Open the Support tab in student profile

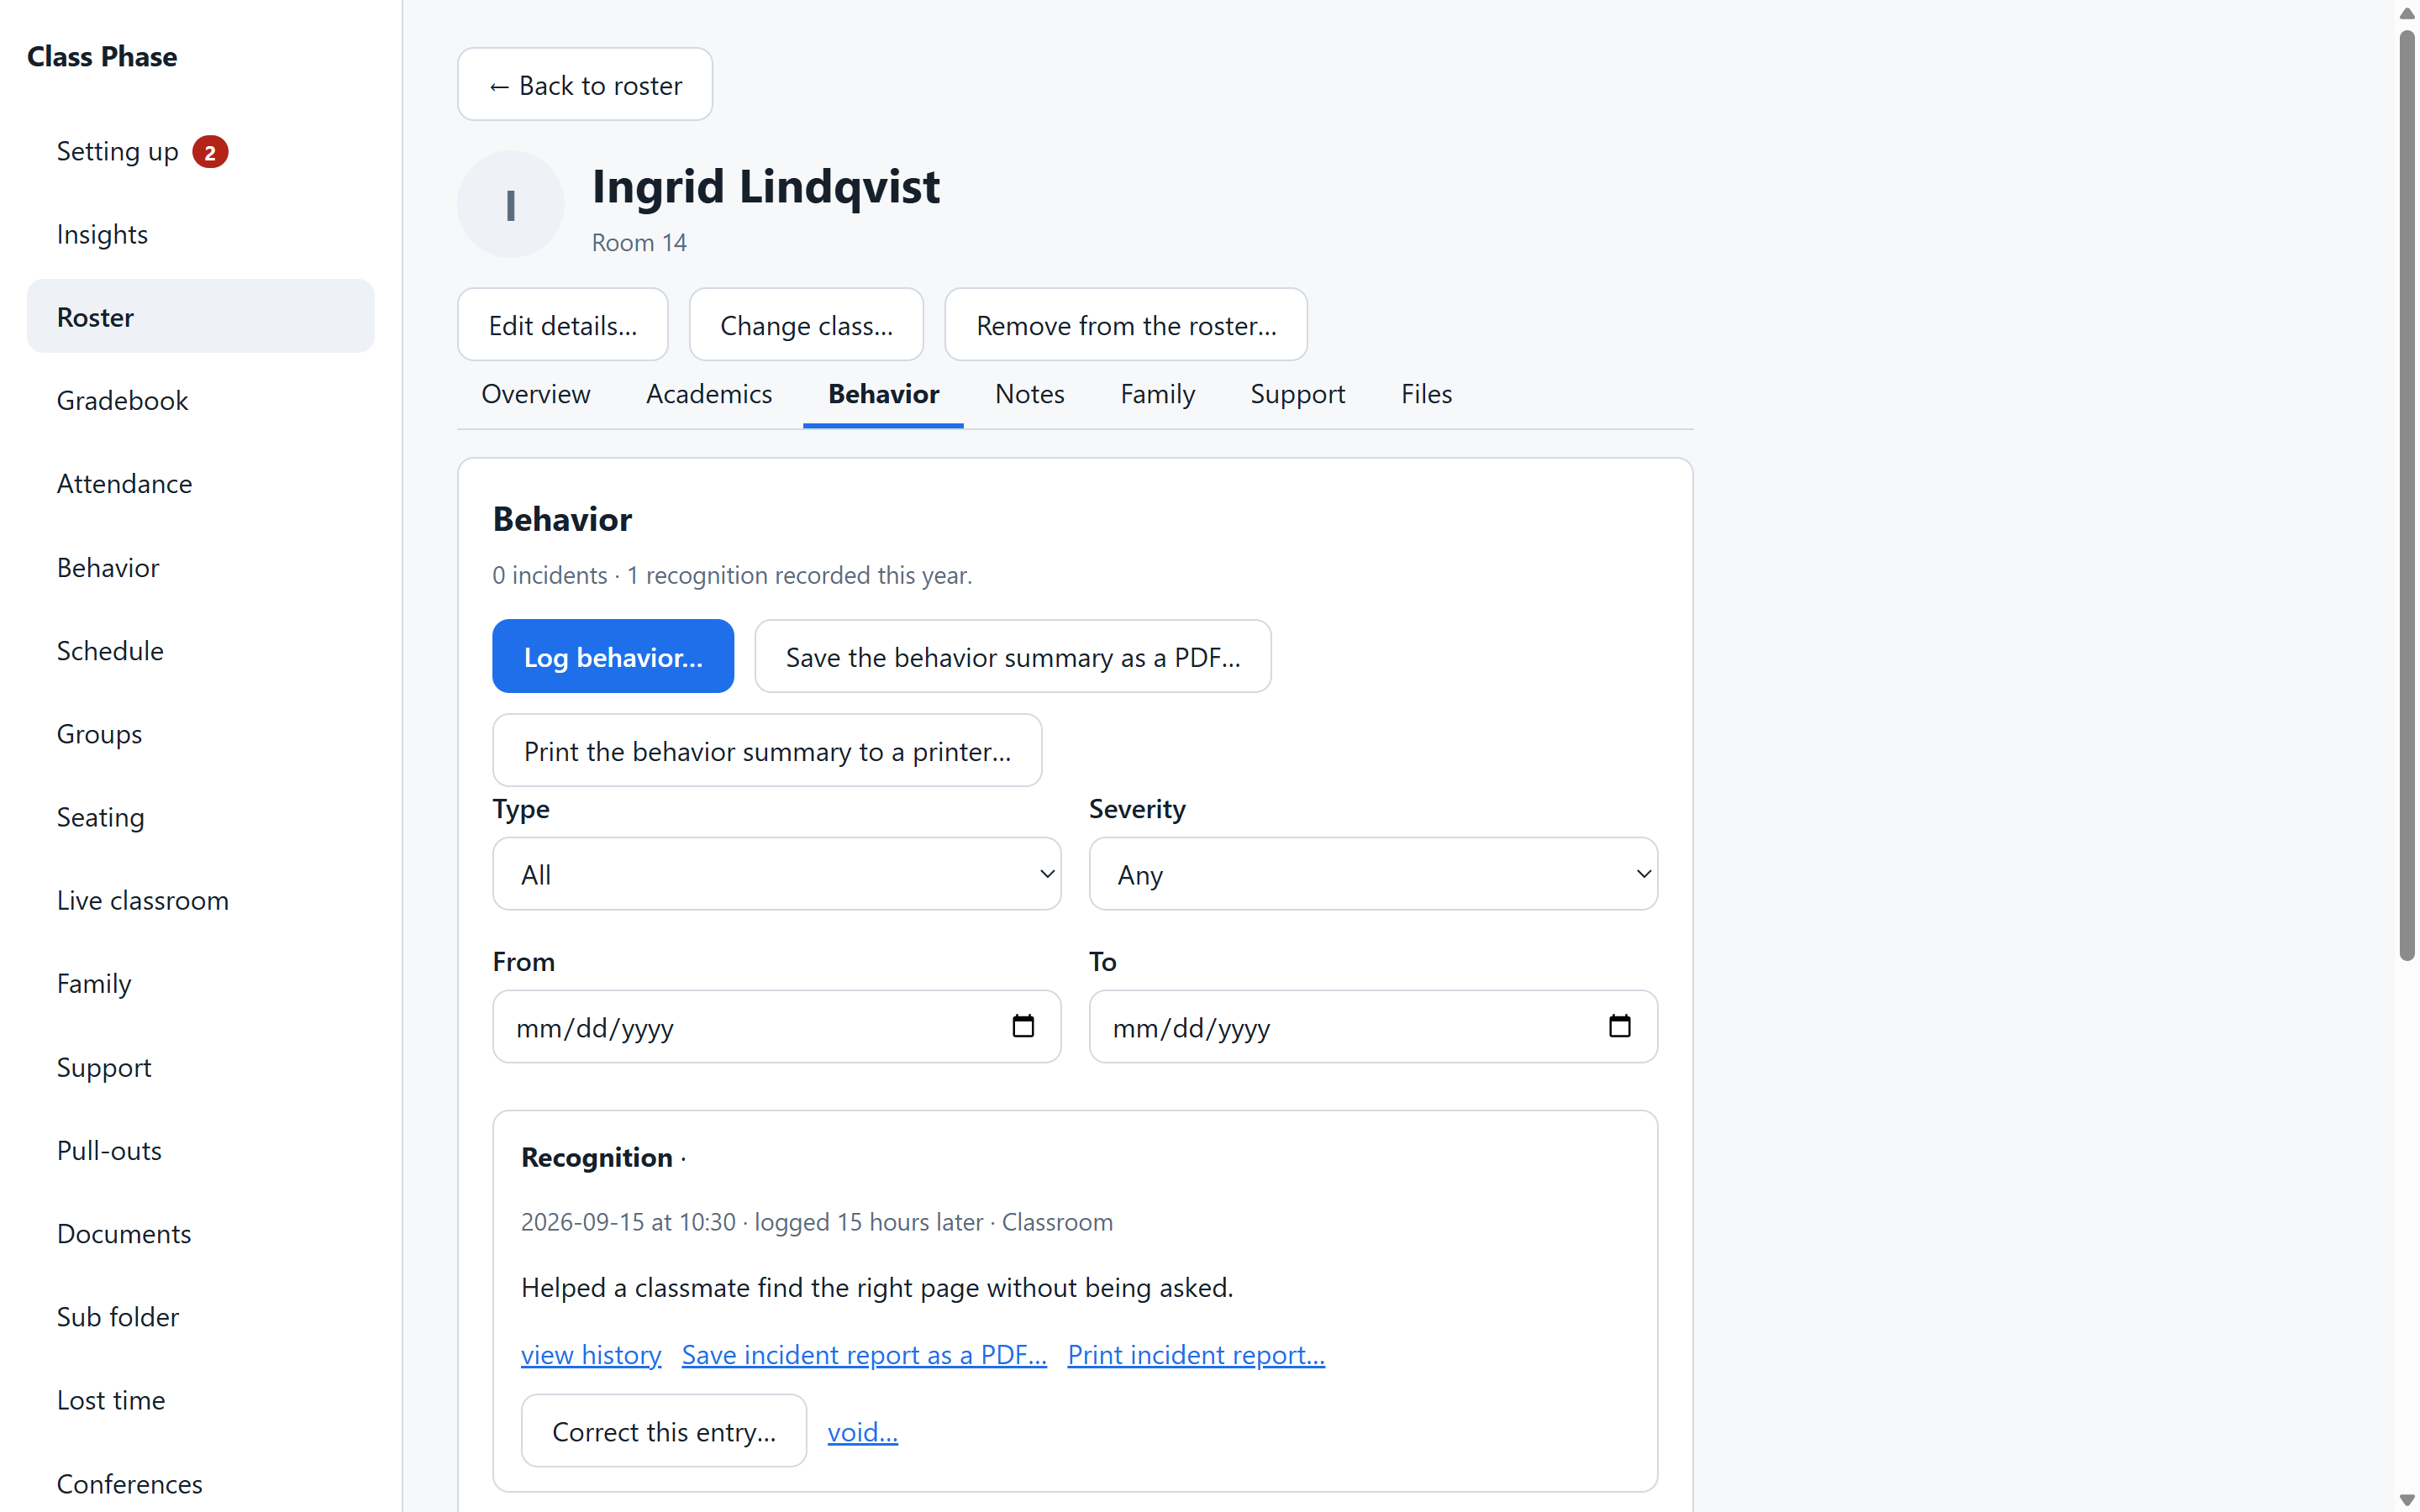click(x=1297, y=394)
